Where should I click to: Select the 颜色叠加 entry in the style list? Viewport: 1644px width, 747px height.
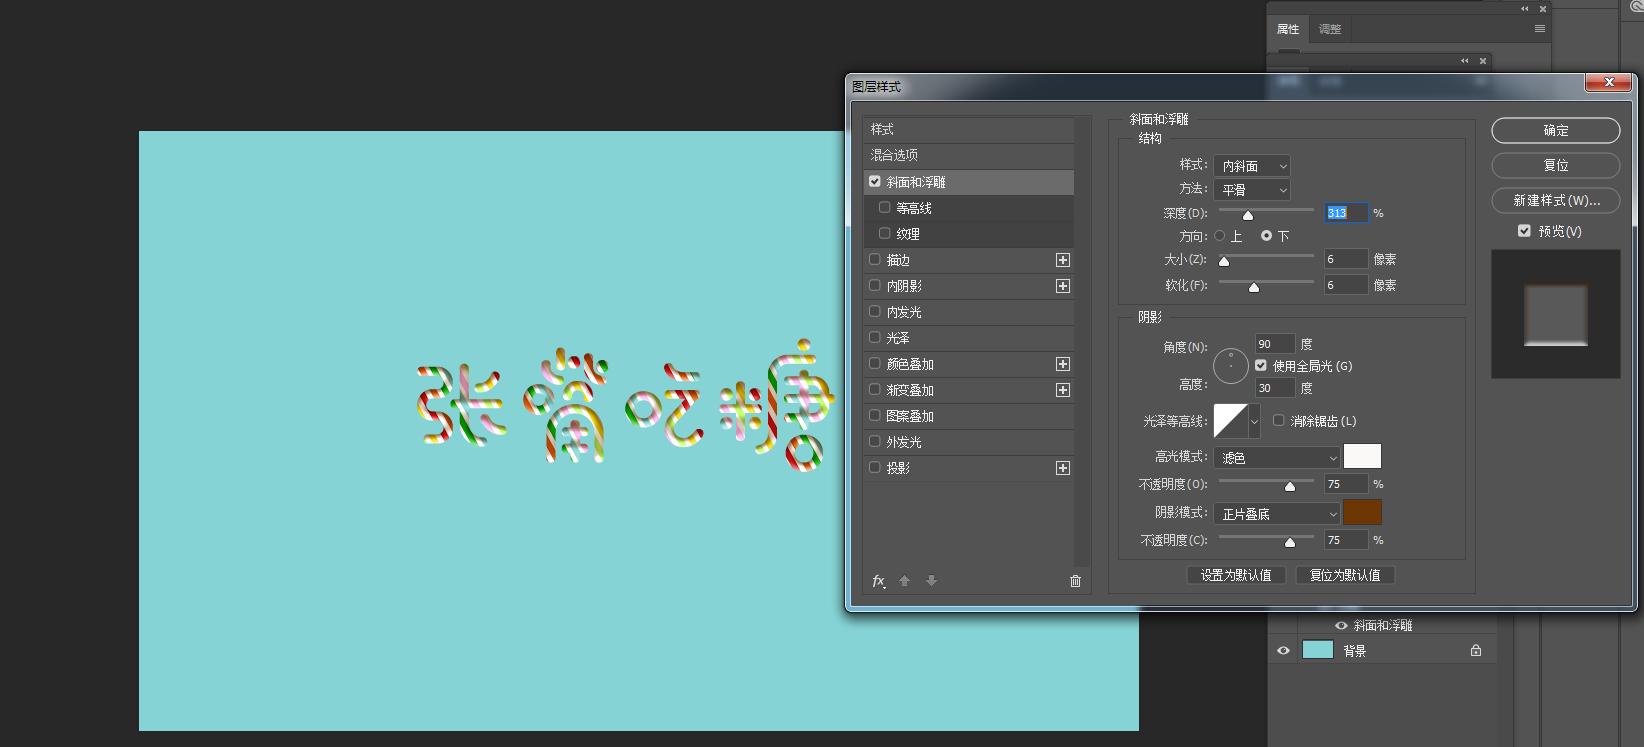point(968,364)
